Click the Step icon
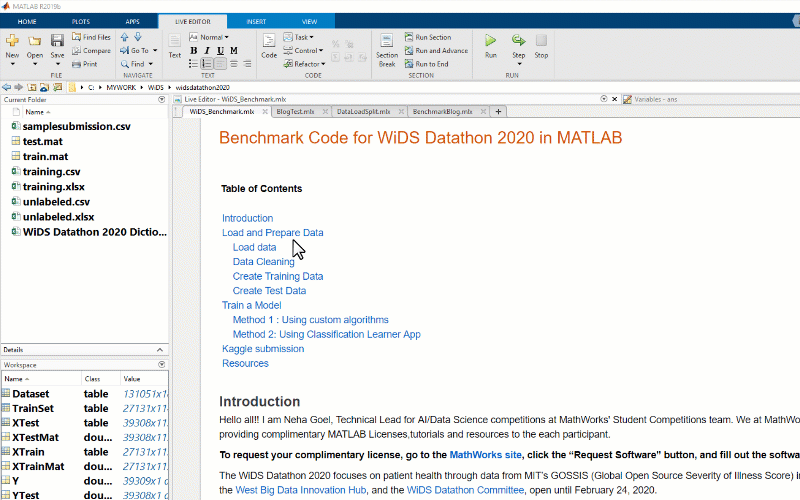This screenshot has height=500, width=800. pos(518,45)
